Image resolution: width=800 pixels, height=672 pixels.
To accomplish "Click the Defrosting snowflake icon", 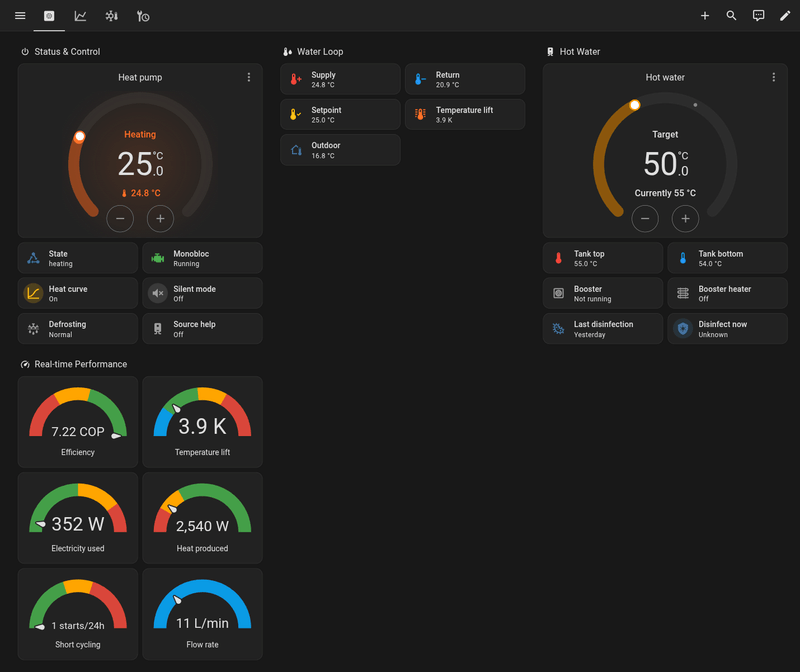I will coord(33,329).
